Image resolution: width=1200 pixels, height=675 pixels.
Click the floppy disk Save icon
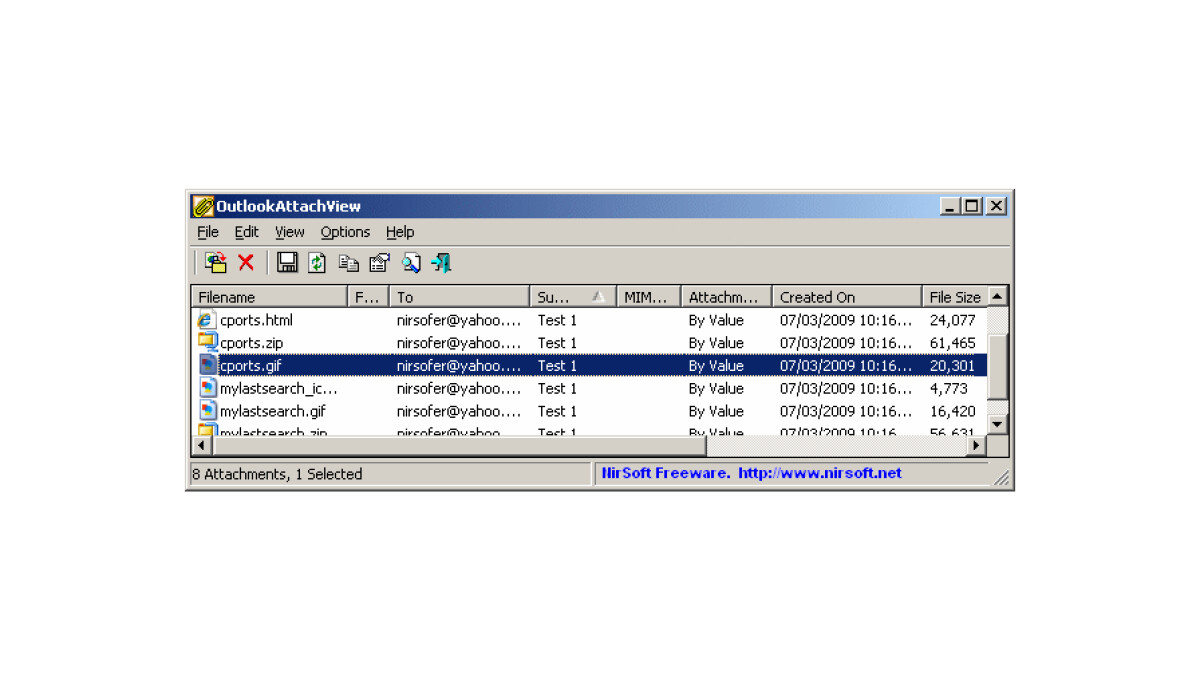point(287,263)
